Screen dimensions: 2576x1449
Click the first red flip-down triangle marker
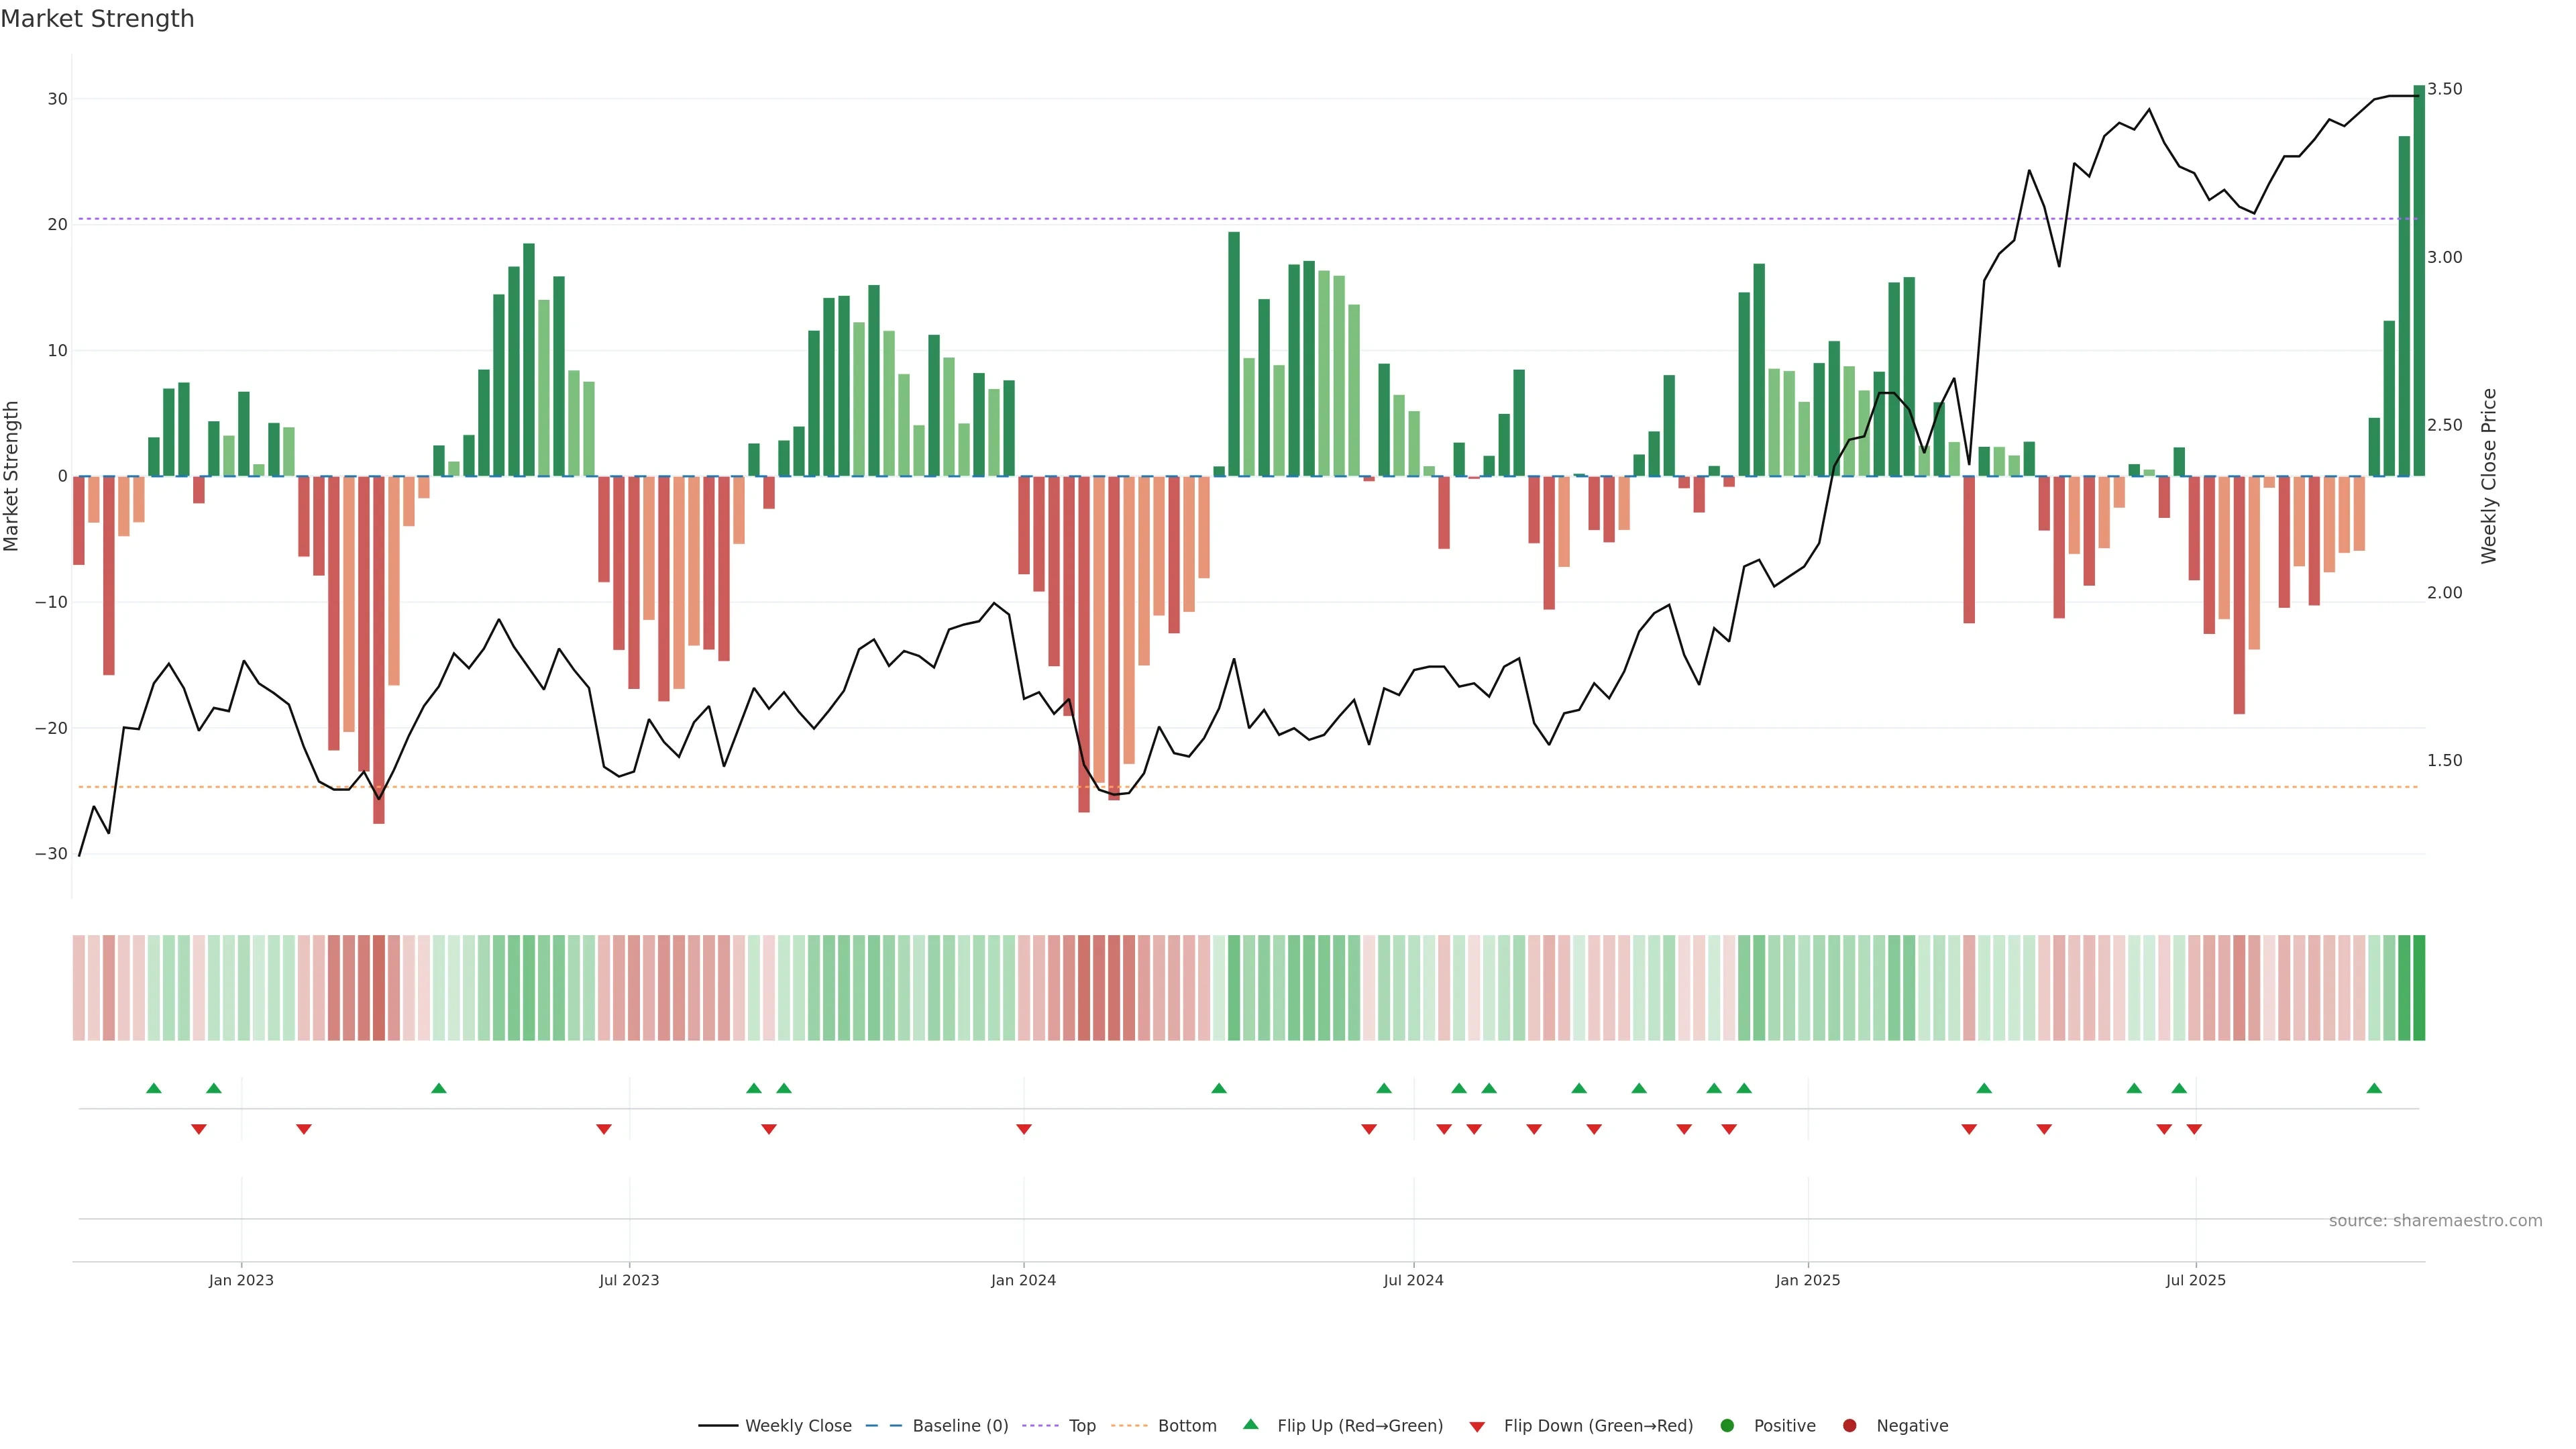pyautogui.click(x=199, y=1129)
